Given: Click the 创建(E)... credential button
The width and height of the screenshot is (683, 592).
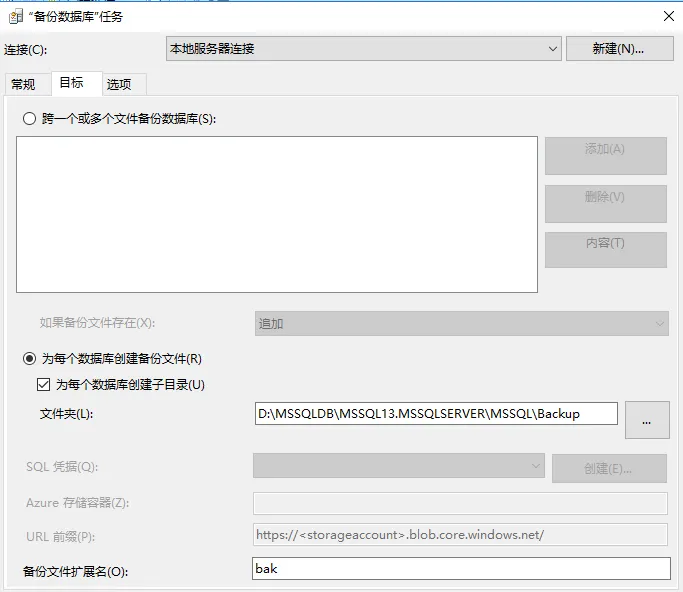Looking at the screenshot, I should pyautogui.click(x=609, y=468).
